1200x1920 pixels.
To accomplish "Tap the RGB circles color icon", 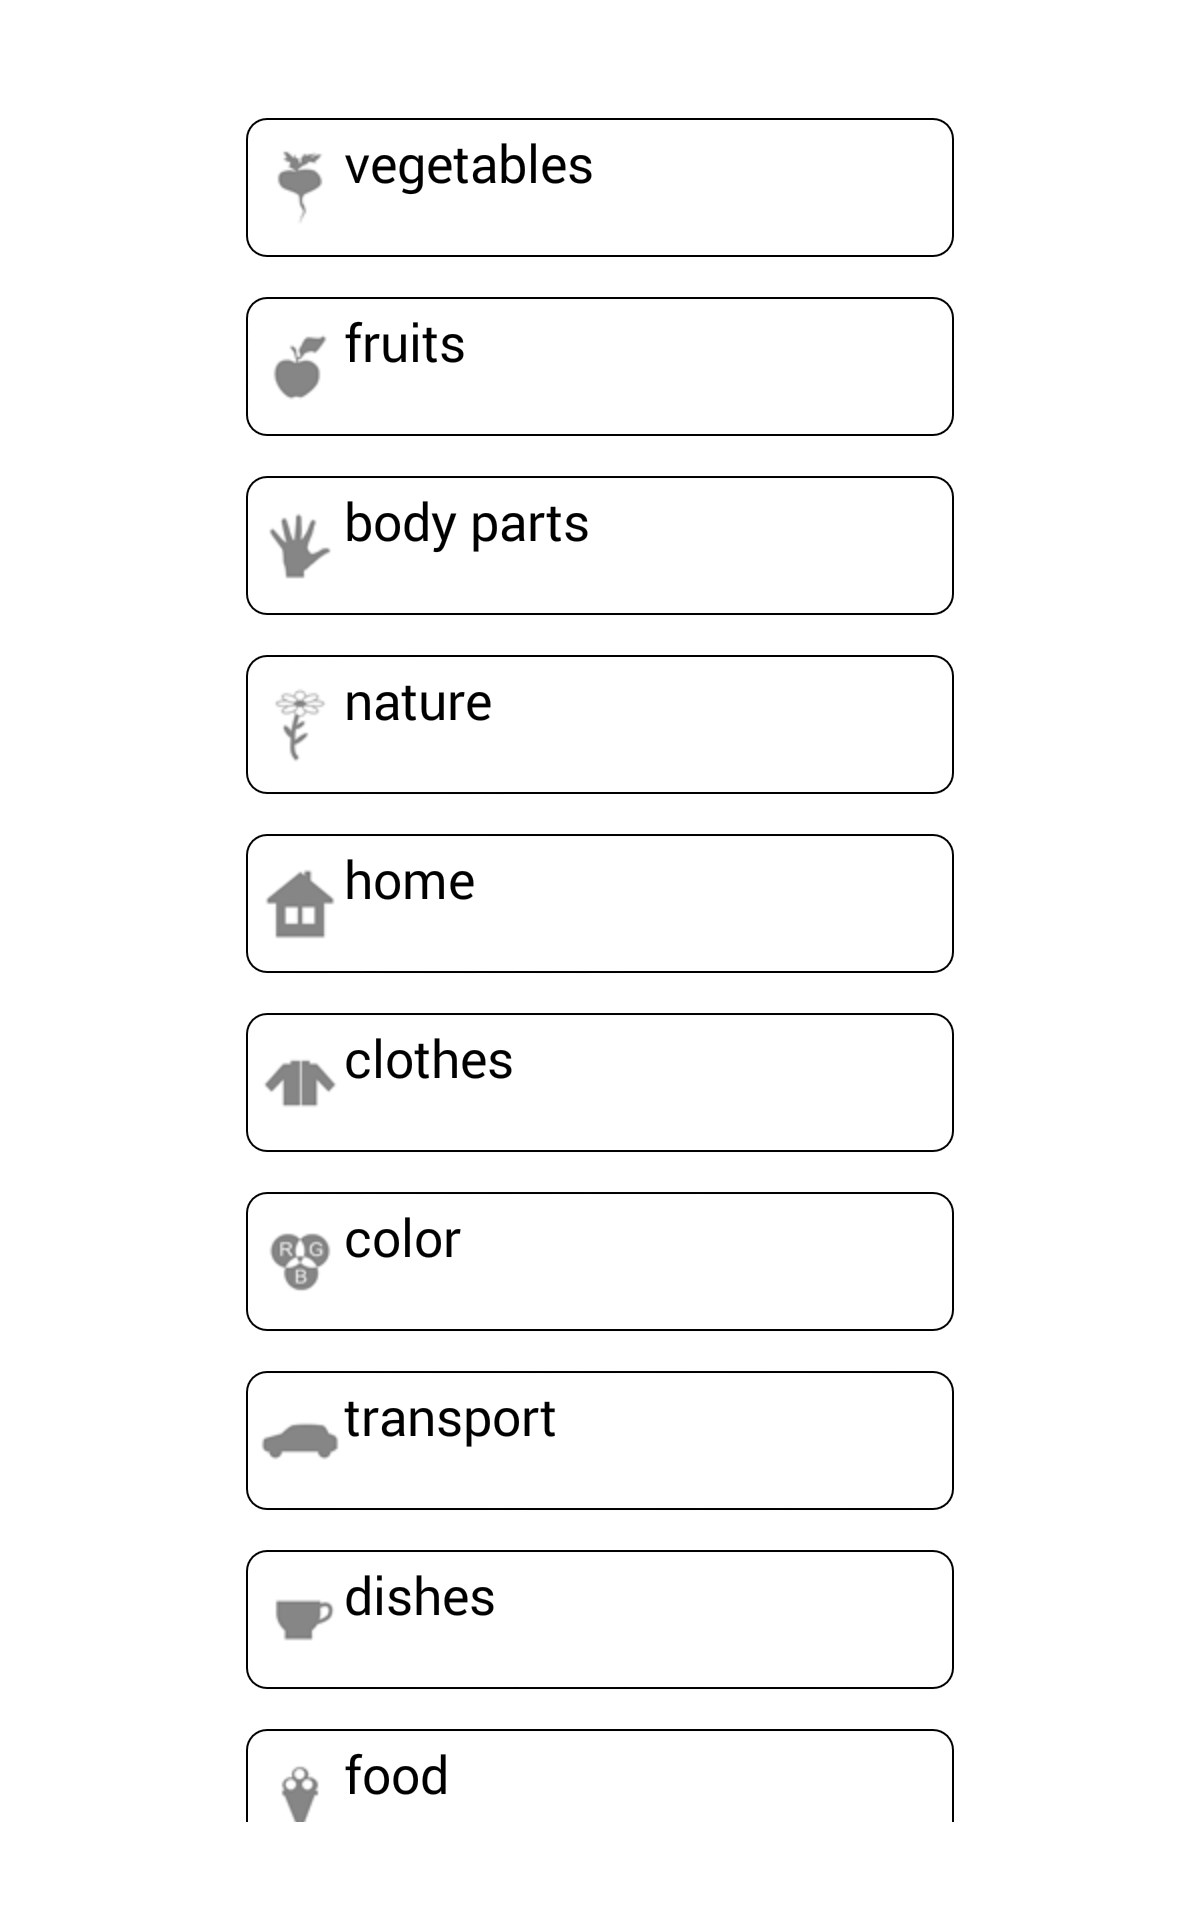I will point(299,1261).
